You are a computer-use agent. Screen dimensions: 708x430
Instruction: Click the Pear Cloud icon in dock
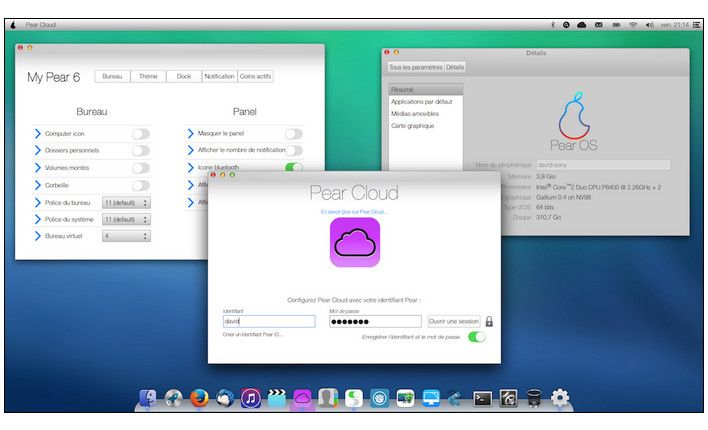pyautogui.click(x=302, y=398)
